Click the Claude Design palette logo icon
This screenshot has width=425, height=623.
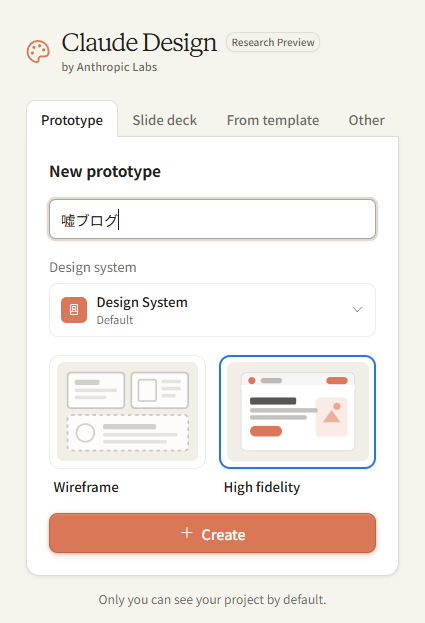pos(38,52)
